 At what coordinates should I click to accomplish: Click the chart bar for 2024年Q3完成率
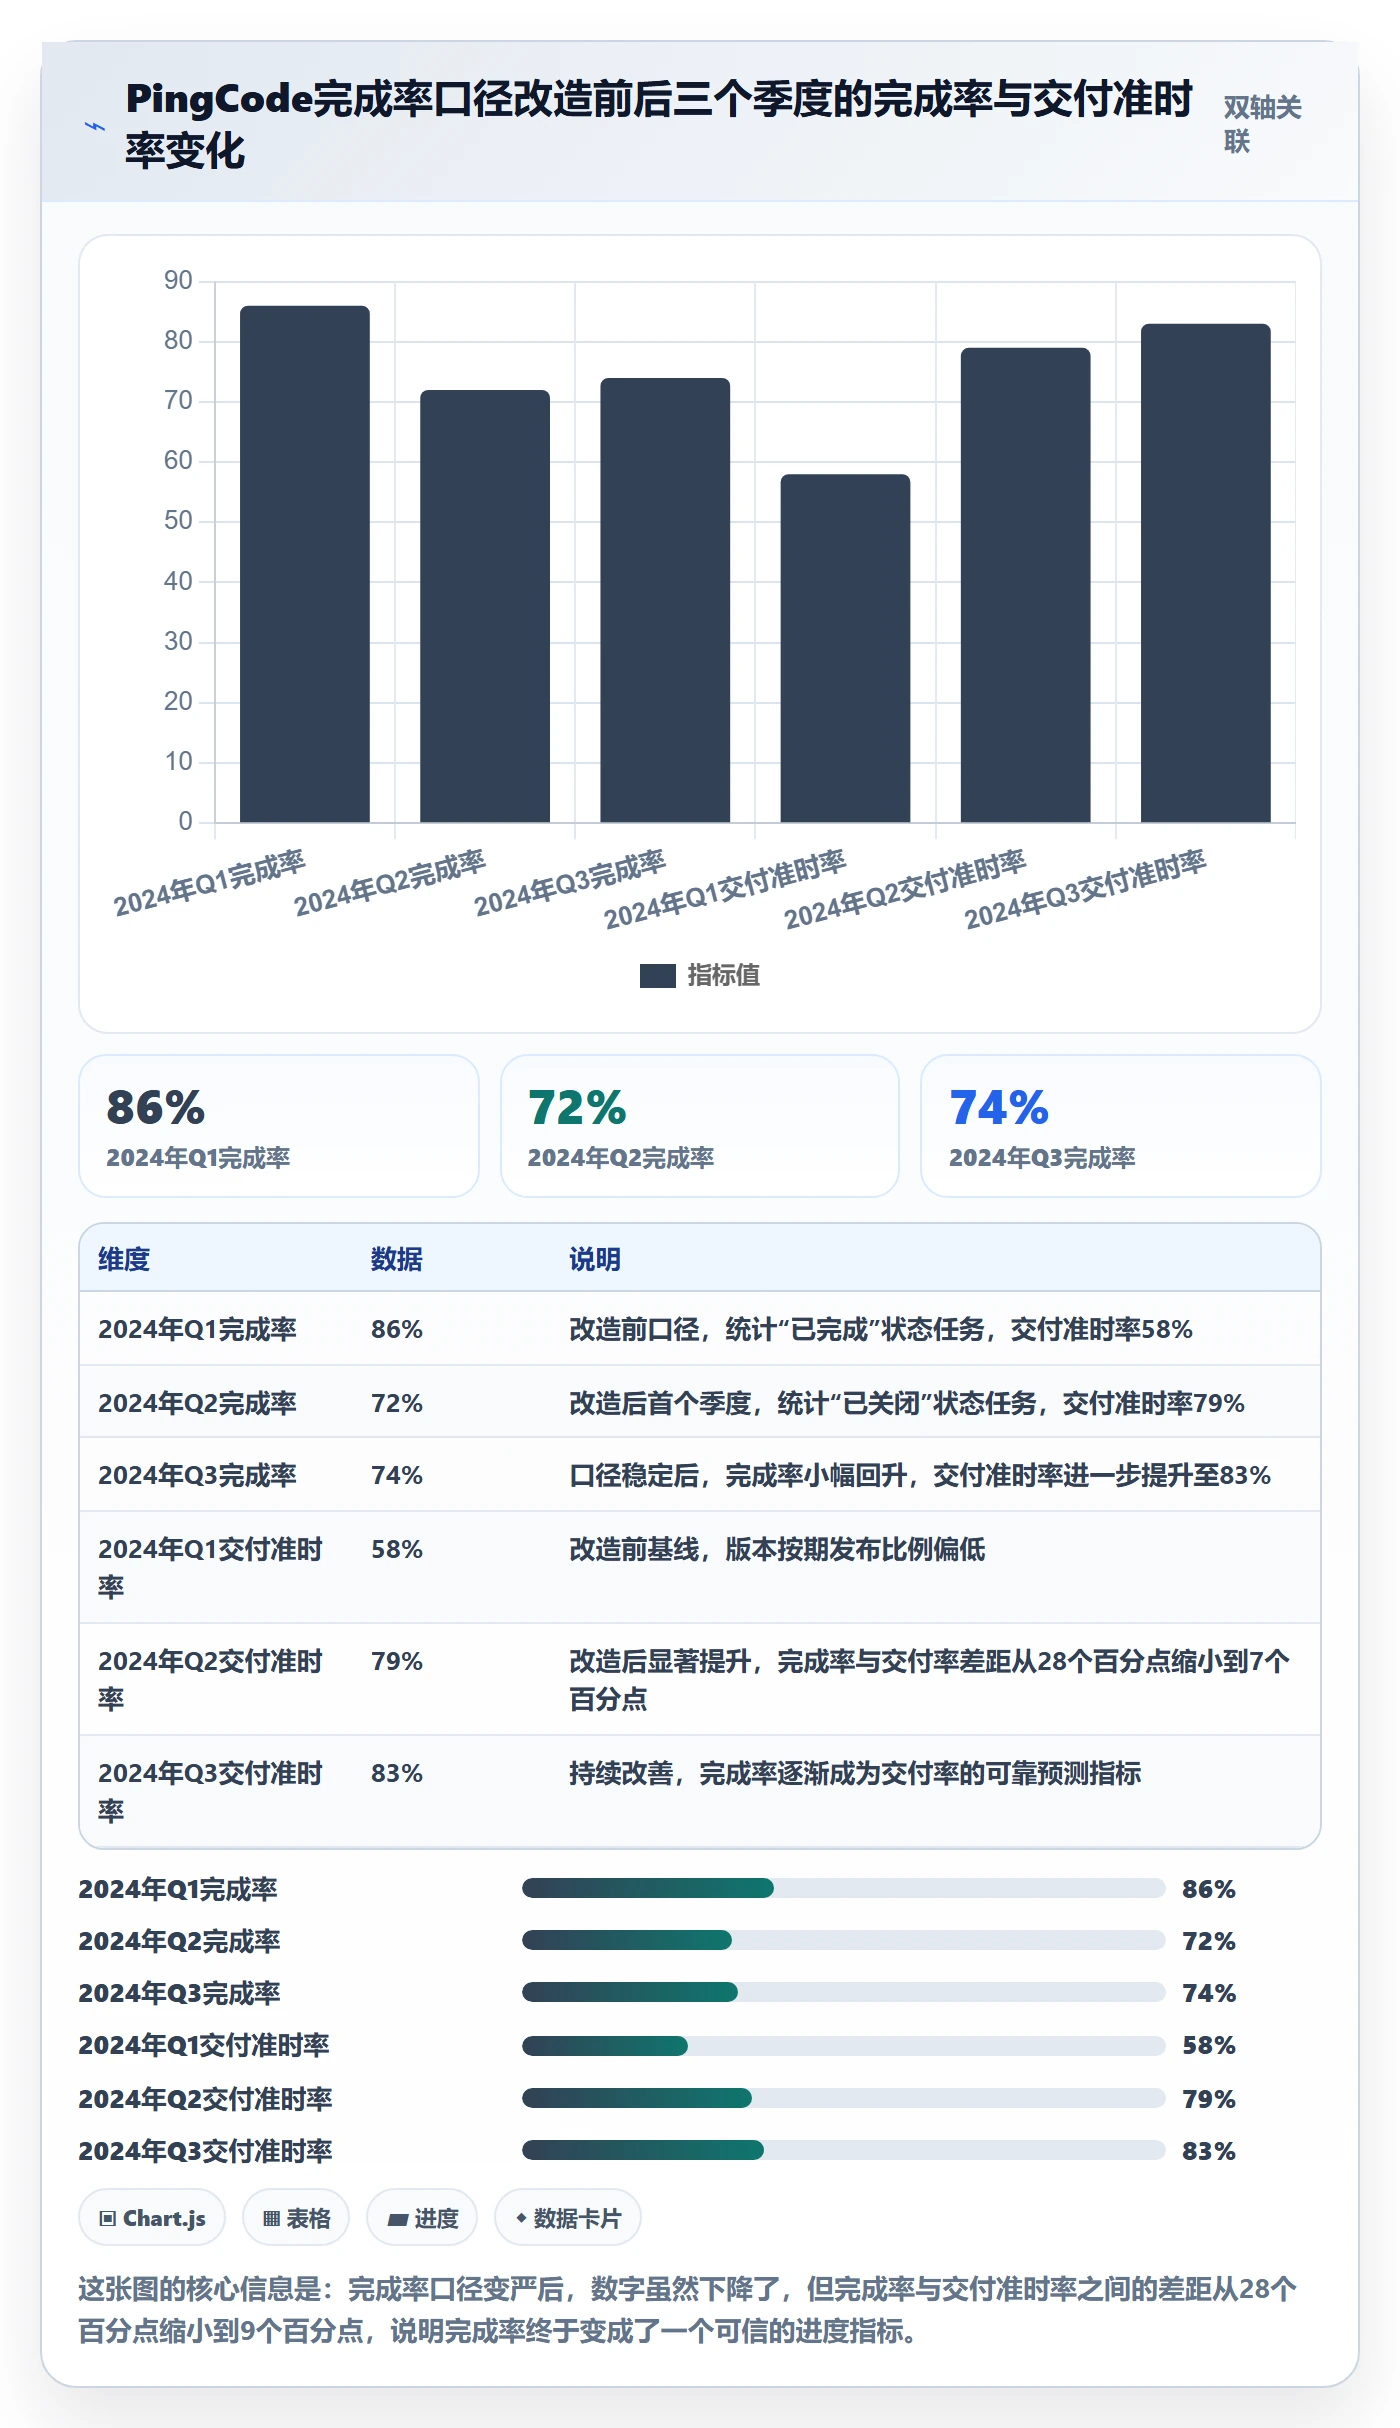pos(665,600)
